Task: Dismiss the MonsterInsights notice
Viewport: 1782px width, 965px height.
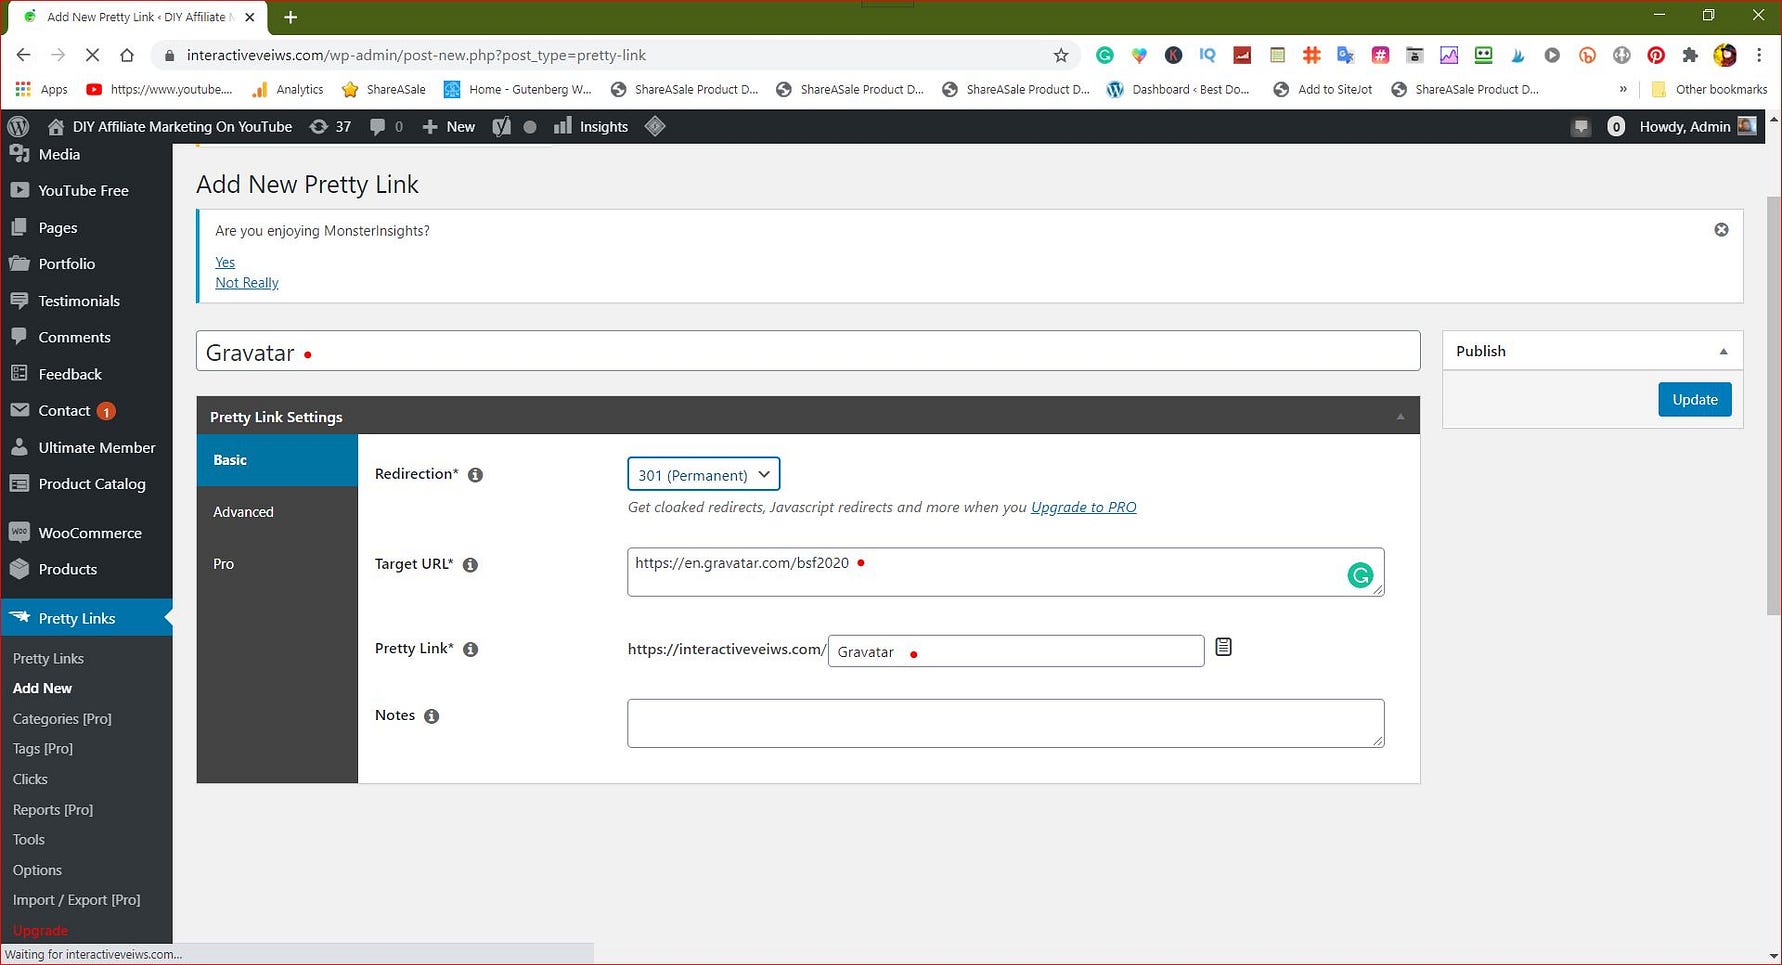Action: [x=1721, y=230]
